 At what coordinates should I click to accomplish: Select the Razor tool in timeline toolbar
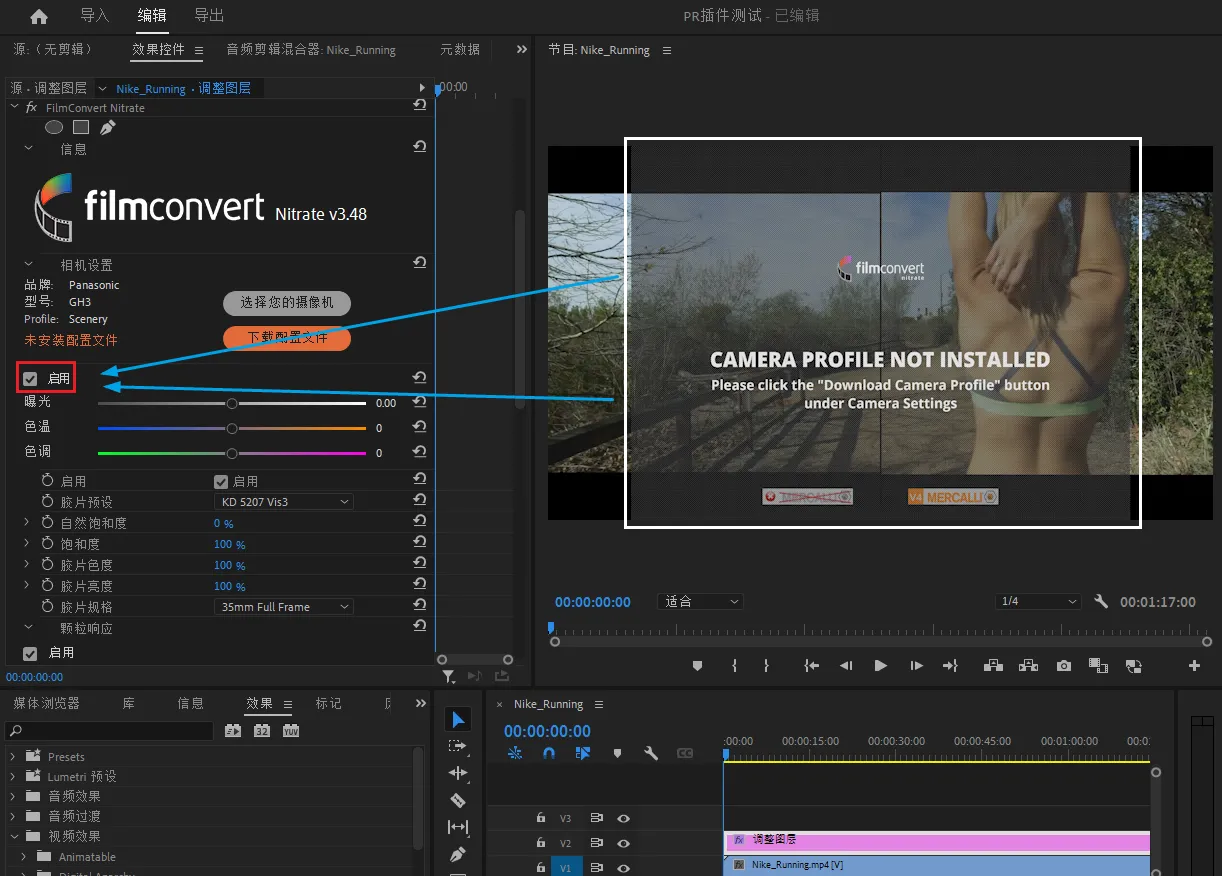[x=458, y=800]
